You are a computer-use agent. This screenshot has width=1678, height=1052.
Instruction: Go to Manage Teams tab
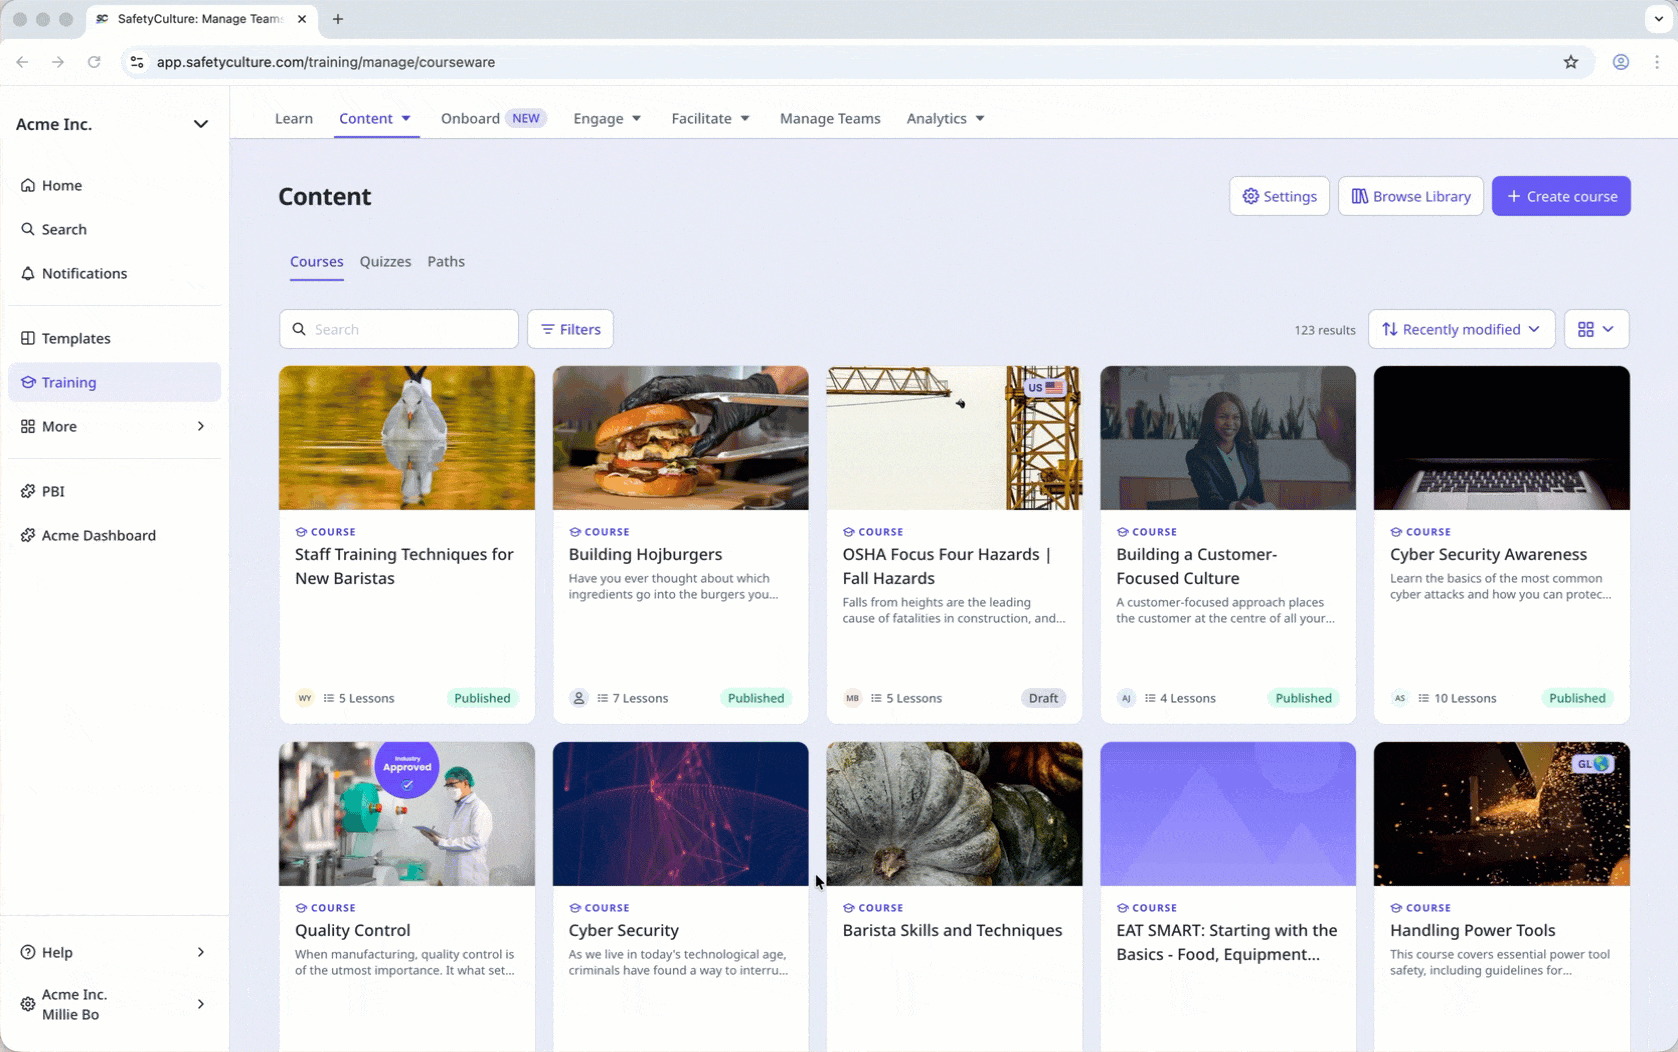(830, 118)
